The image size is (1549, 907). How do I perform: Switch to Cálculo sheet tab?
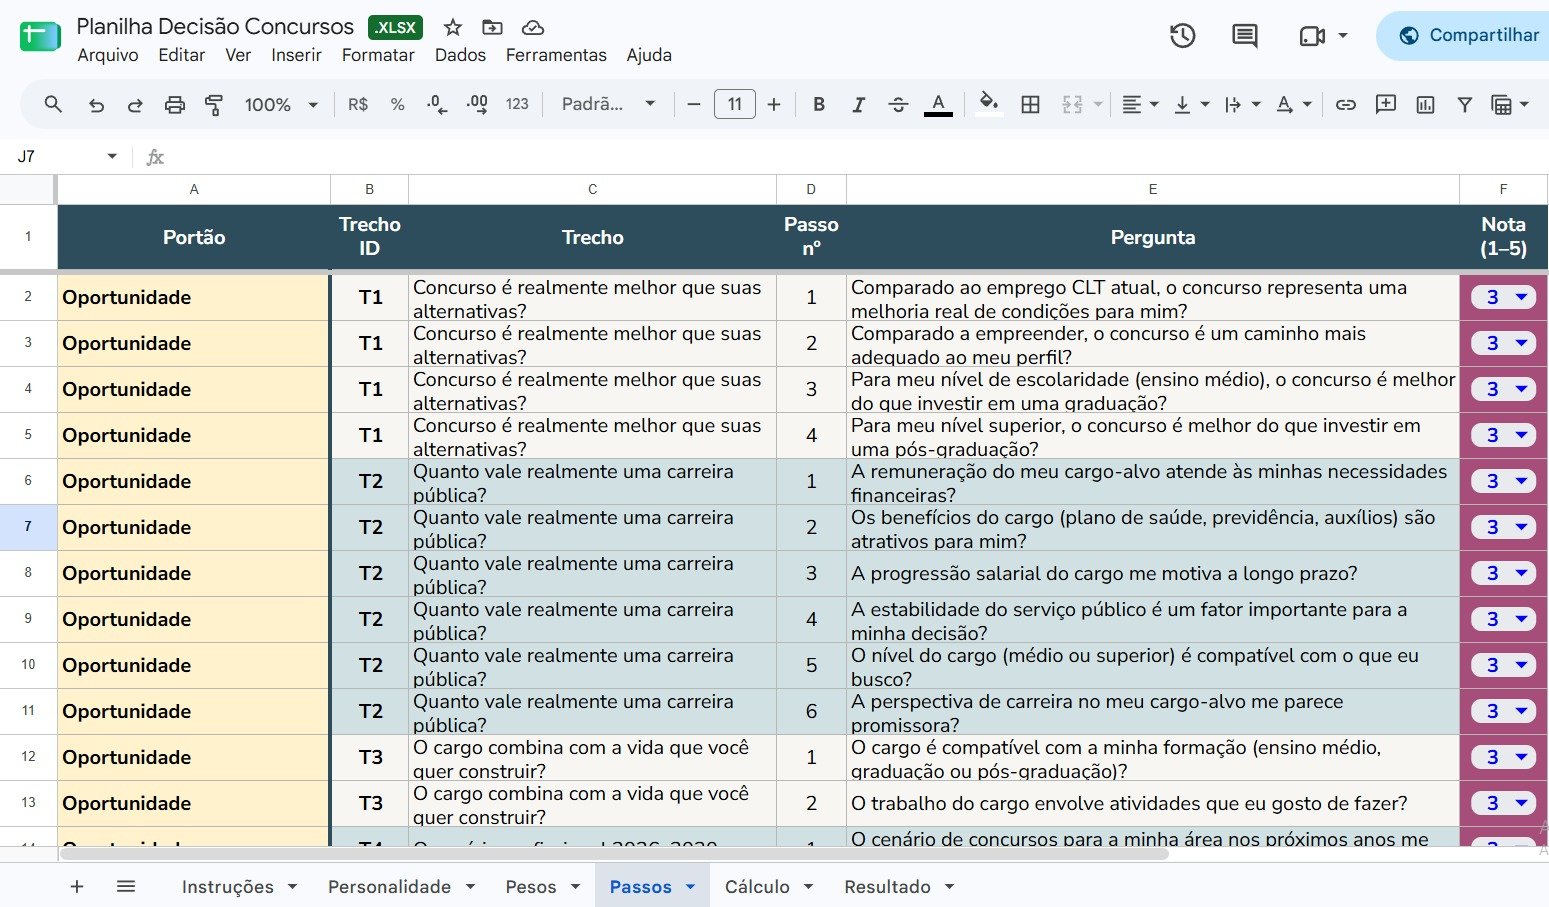click(x=757, y=886)
